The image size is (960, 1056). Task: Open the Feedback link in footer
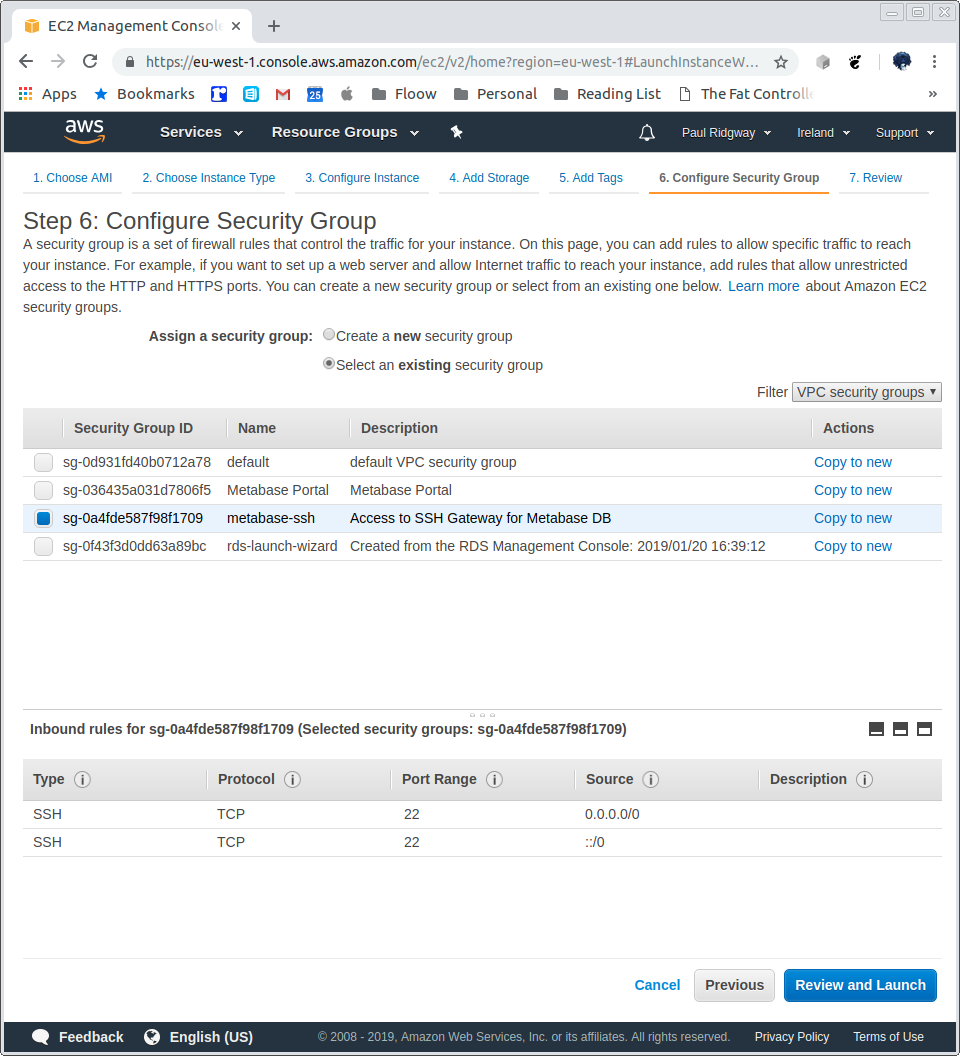point(78,1037)
